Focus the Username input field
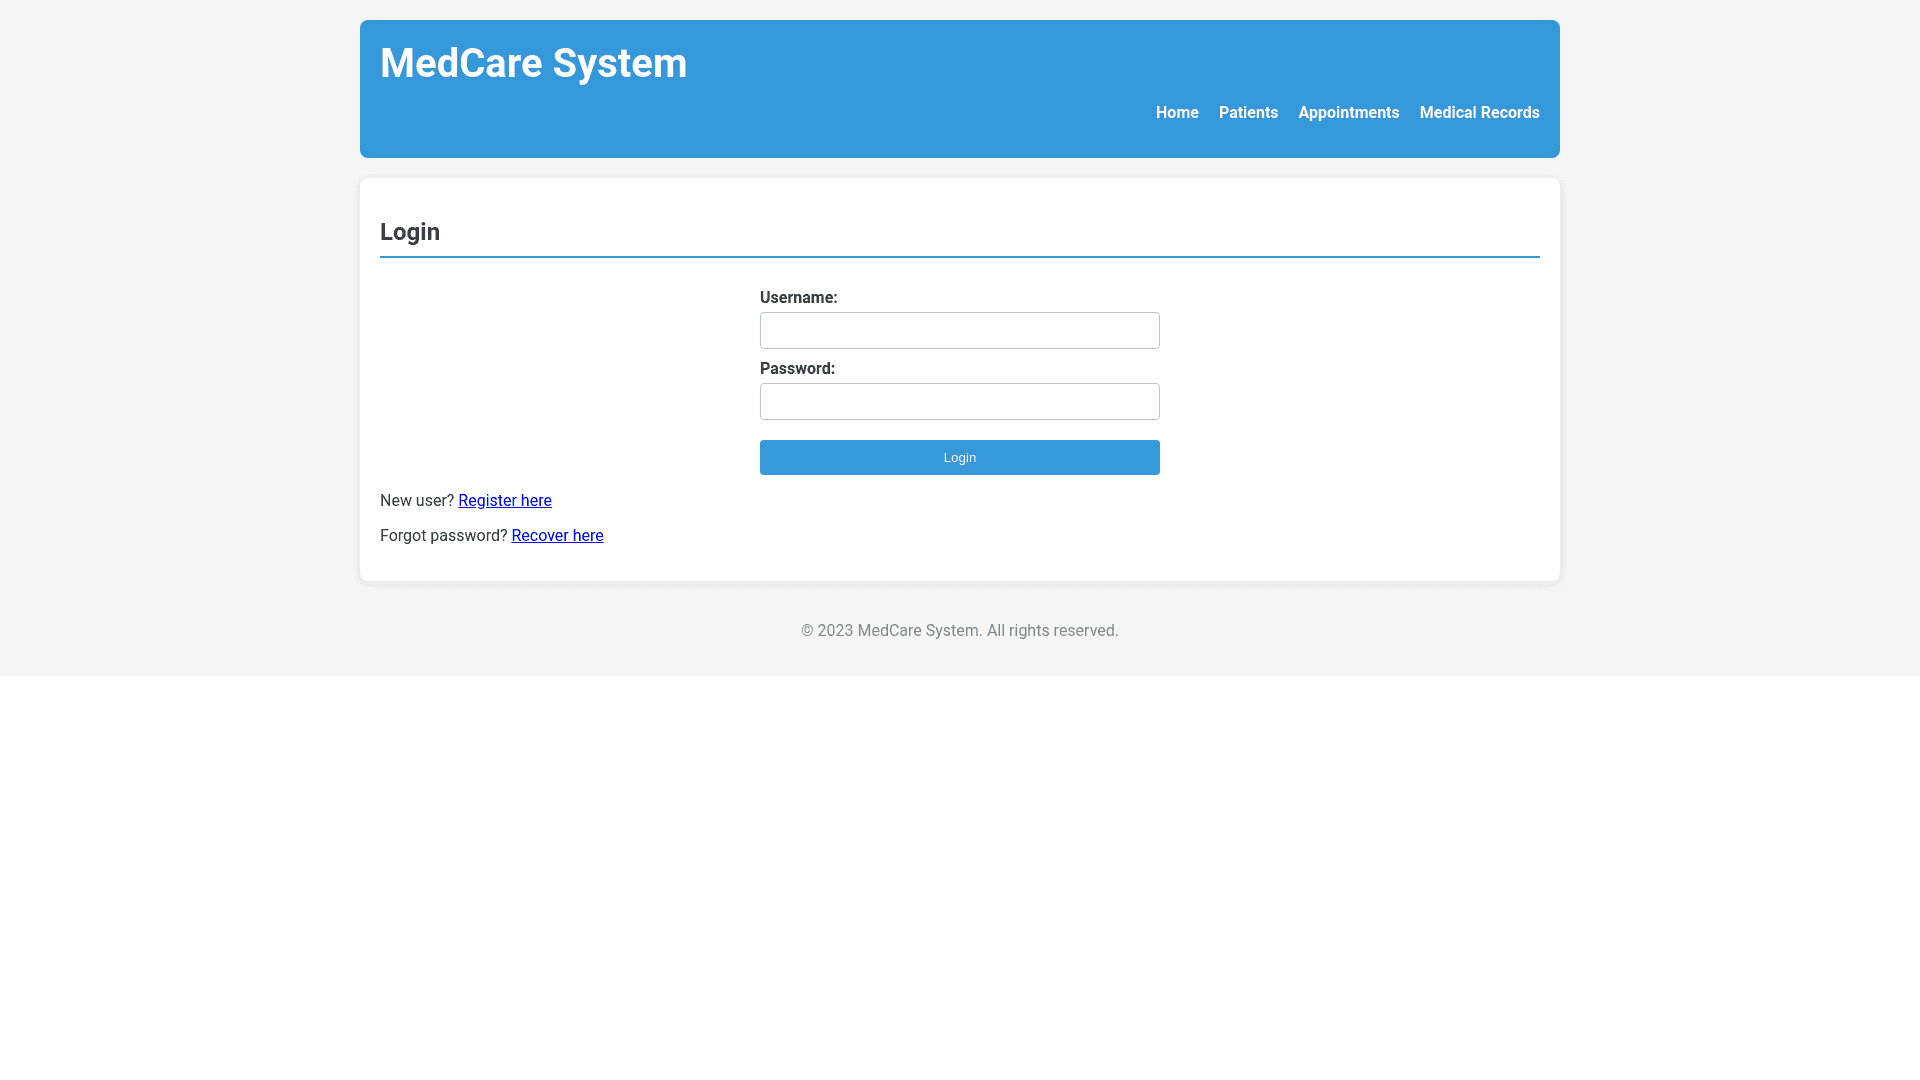Screen dimensions: 1920x1080 [x=959, y=331]
